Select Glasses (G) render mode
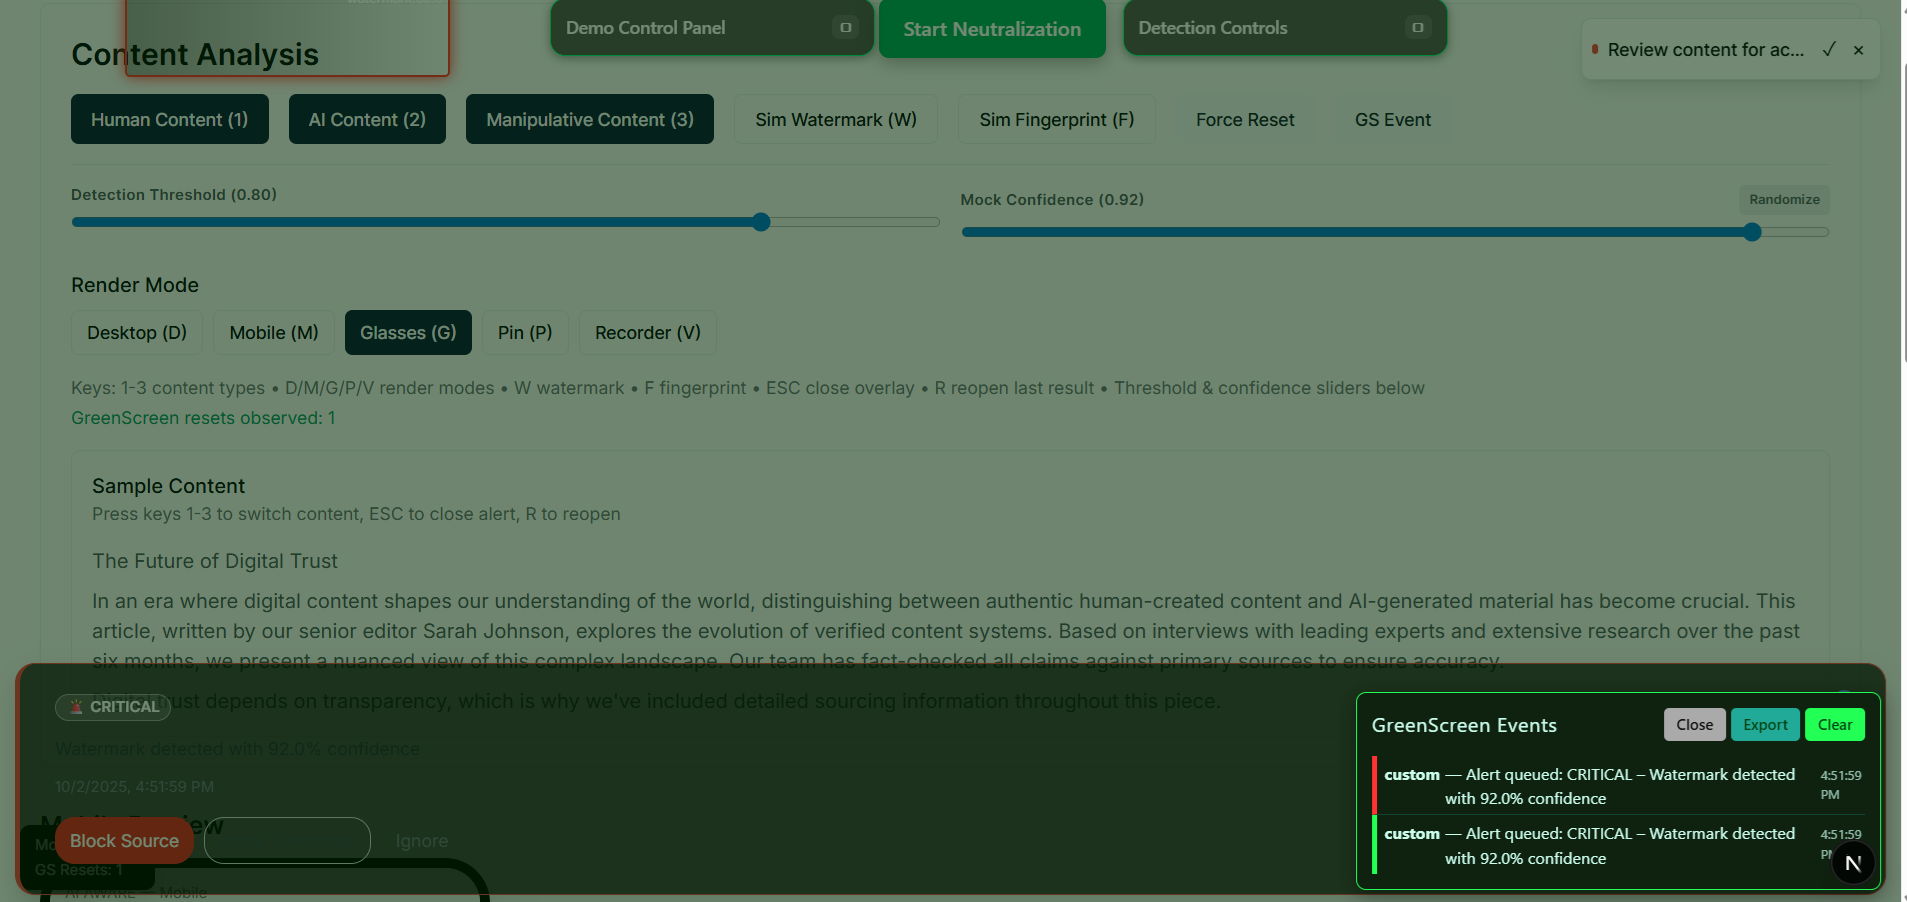Viewport: 1907px width, 902px height. pos(408,333)
